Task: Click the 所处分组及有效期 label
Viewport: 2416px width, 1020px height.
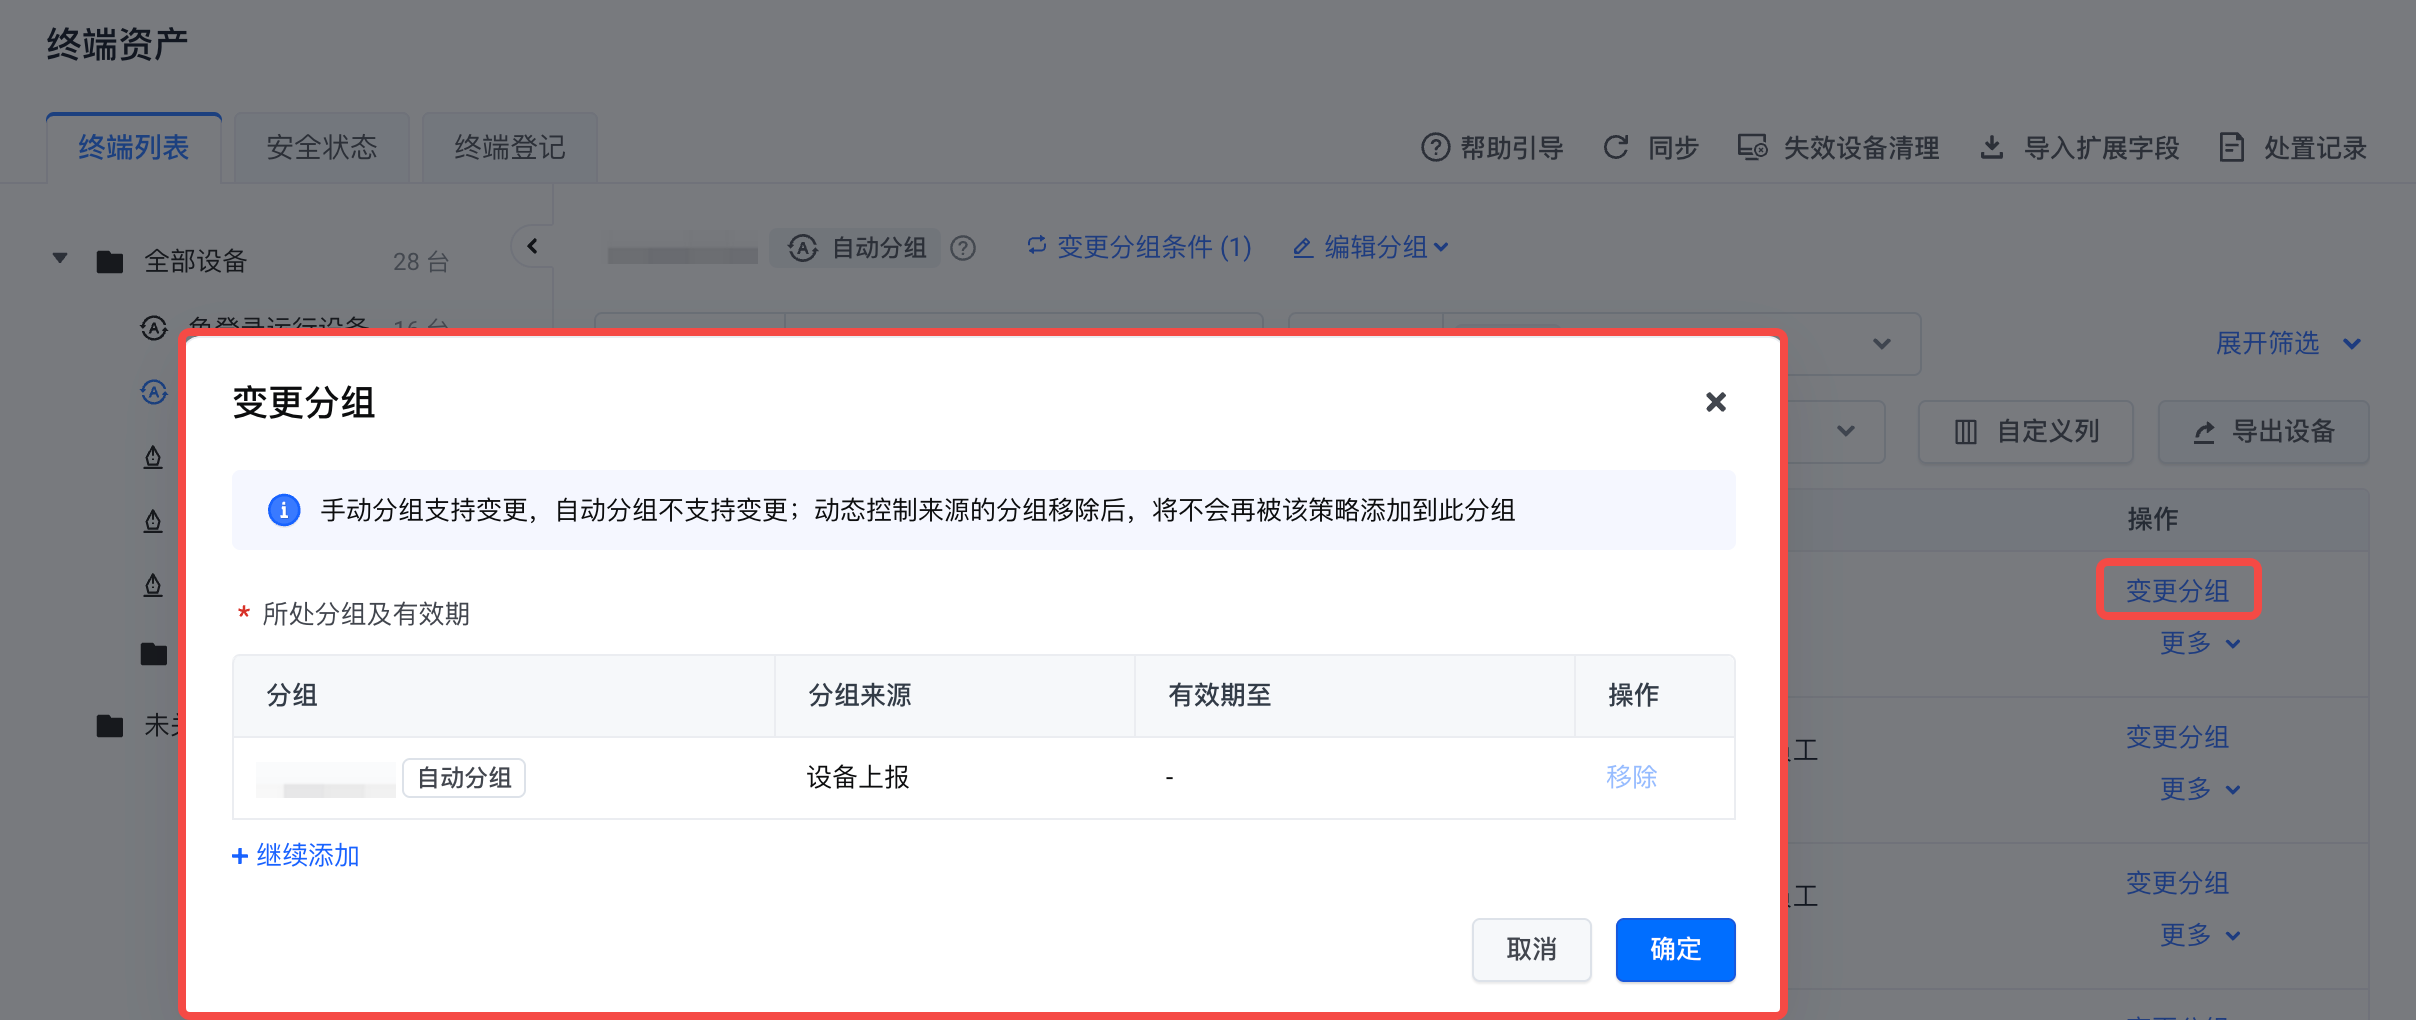Action: coord(366,613)
